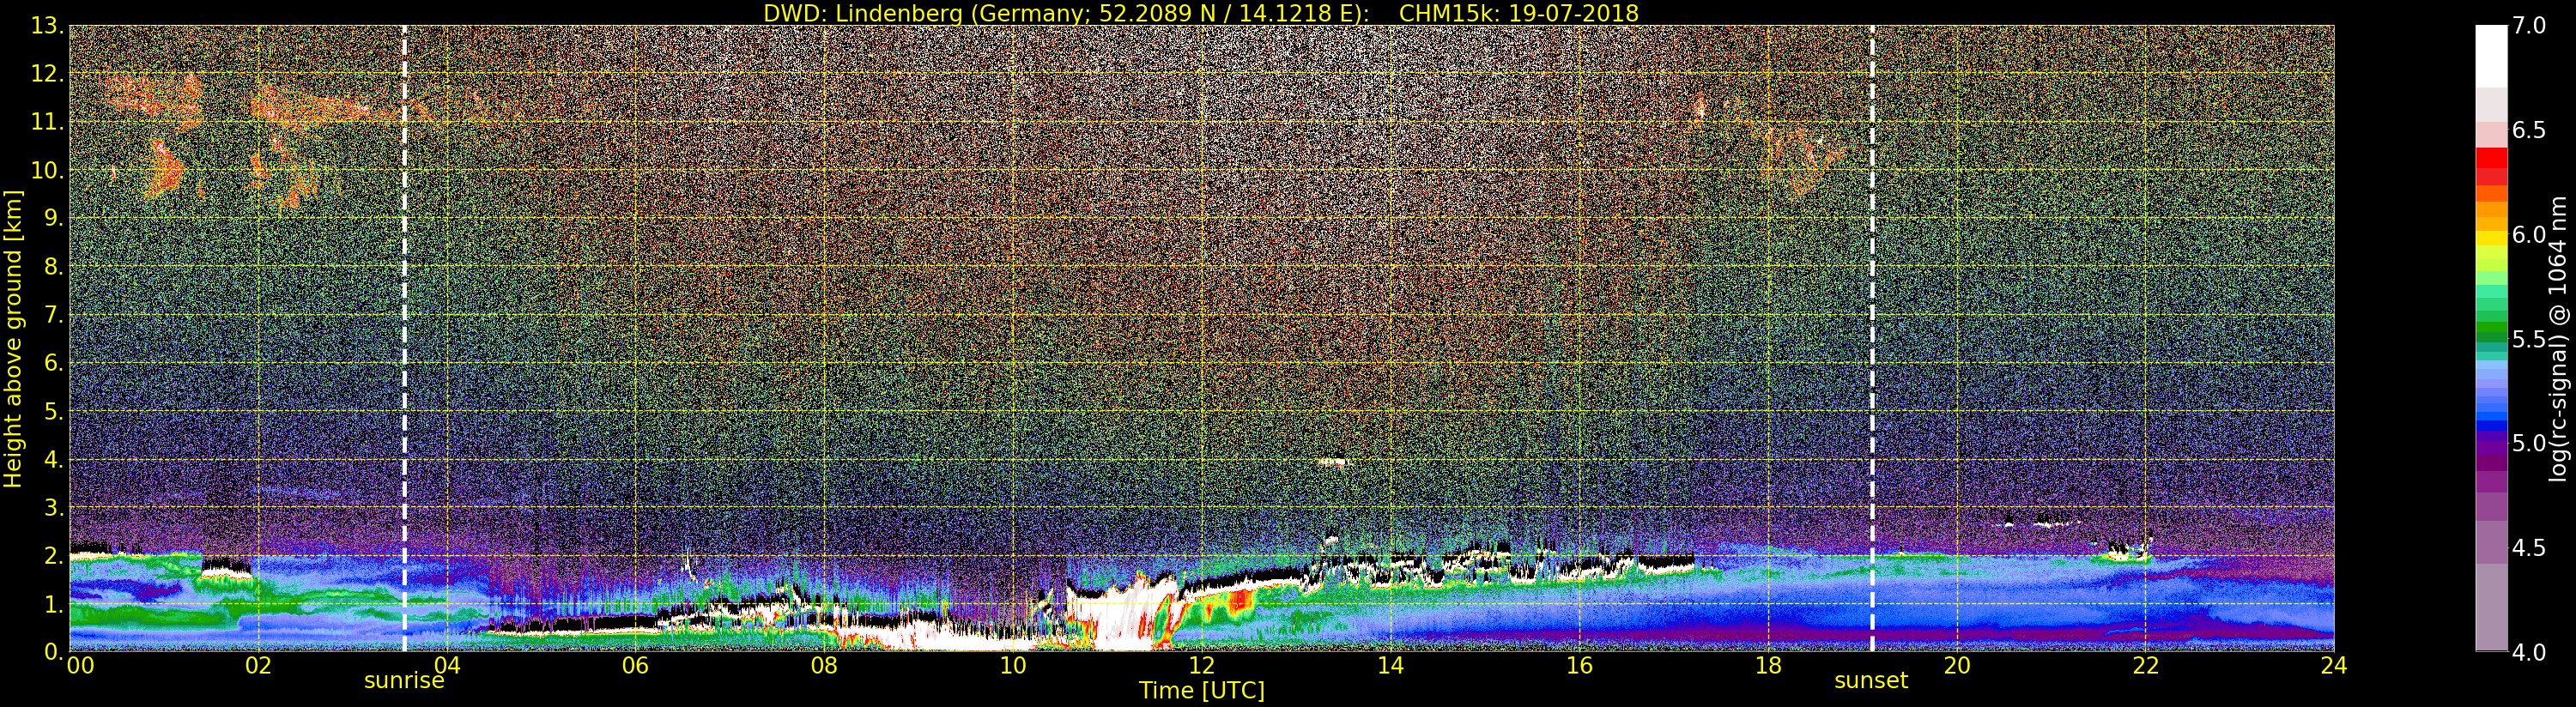Click the '0.' tick on the height axis
This screenshot has width=2576, height=707.
coord(53,652)
